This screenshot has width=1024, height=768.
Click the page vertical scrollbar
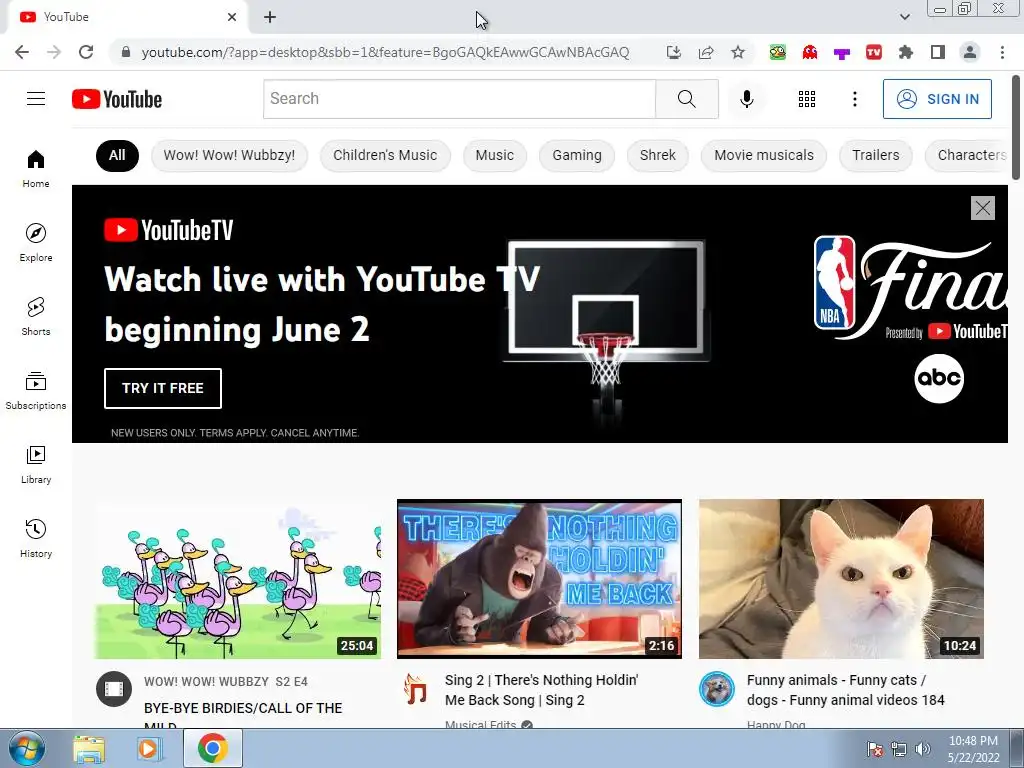pyautogui.click(x=1016, y=127)
